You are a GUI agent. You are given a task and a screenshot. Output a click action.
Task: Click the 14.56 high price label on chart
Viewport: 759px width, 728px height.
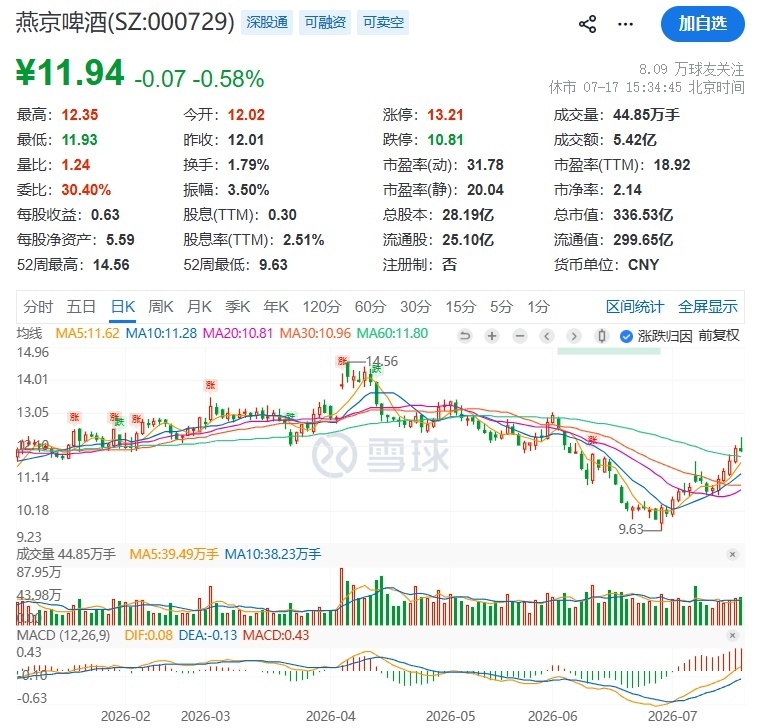point(382,361)
